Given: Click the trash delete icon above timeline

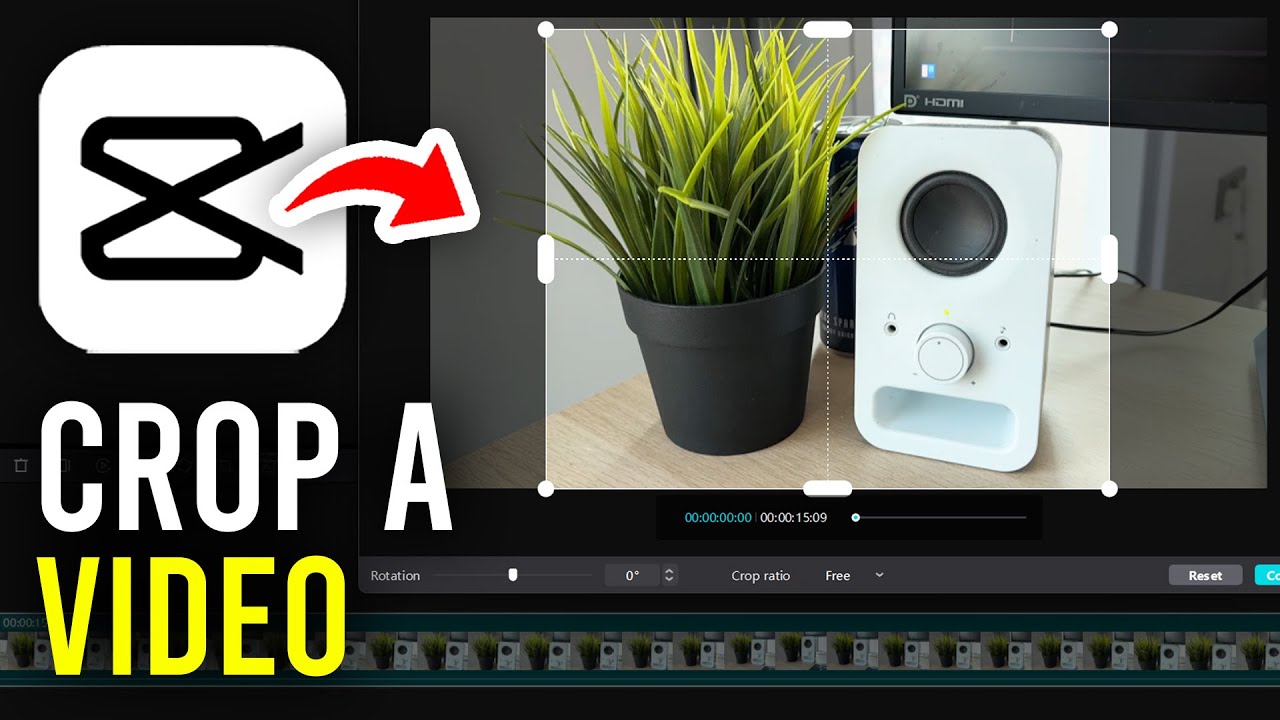Looking at the screenshot, I should click(x=20, y=465).
